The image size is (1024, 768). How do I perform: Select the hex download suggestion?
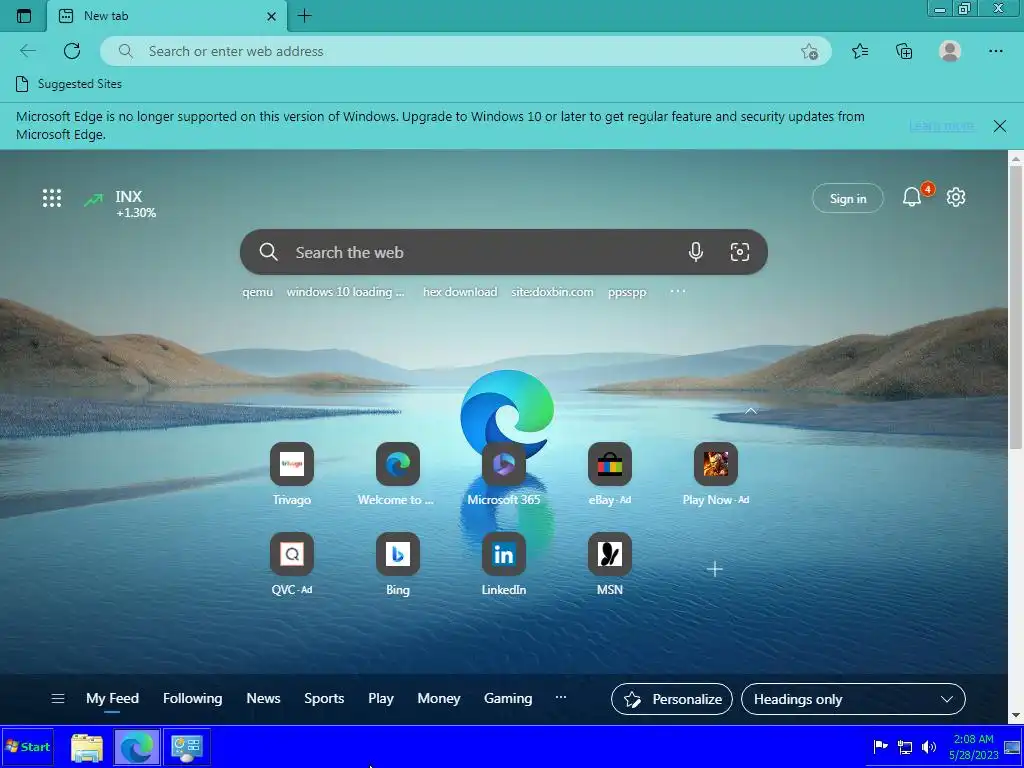point(460,292)
